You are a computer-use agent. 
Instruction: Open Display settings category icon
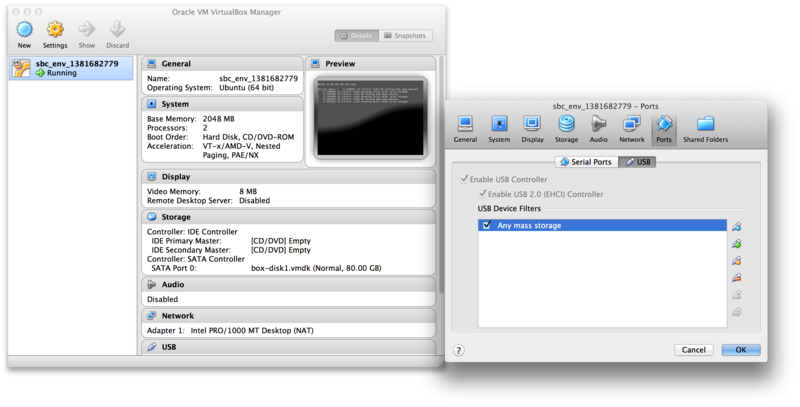pyautogui.click(x=532, y=129)
